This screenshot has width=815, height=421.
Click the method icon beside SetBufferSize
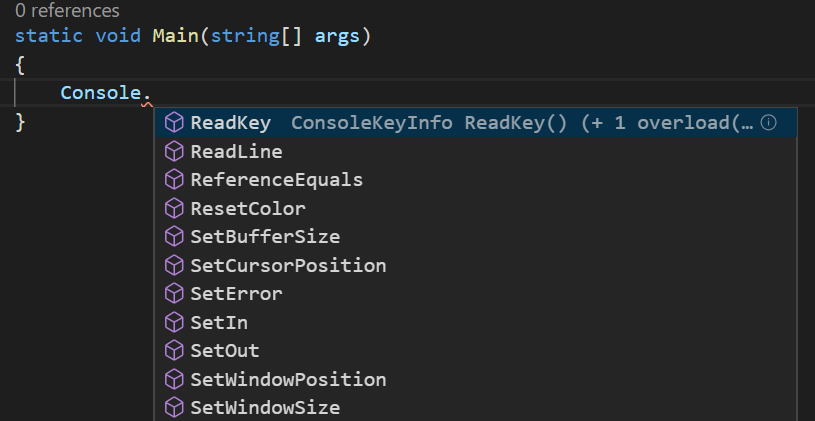click(174, 237)
